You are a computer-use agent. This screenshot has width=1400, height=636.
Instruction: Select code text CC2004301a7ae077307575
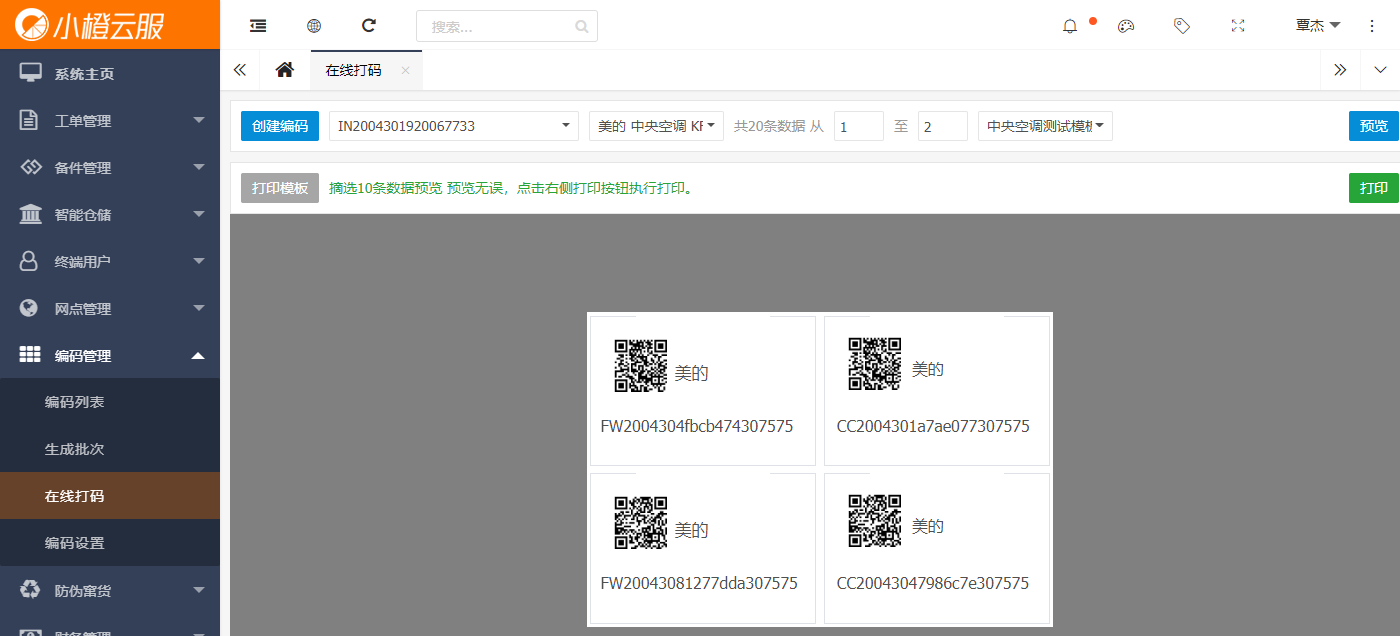click(933, 426)
